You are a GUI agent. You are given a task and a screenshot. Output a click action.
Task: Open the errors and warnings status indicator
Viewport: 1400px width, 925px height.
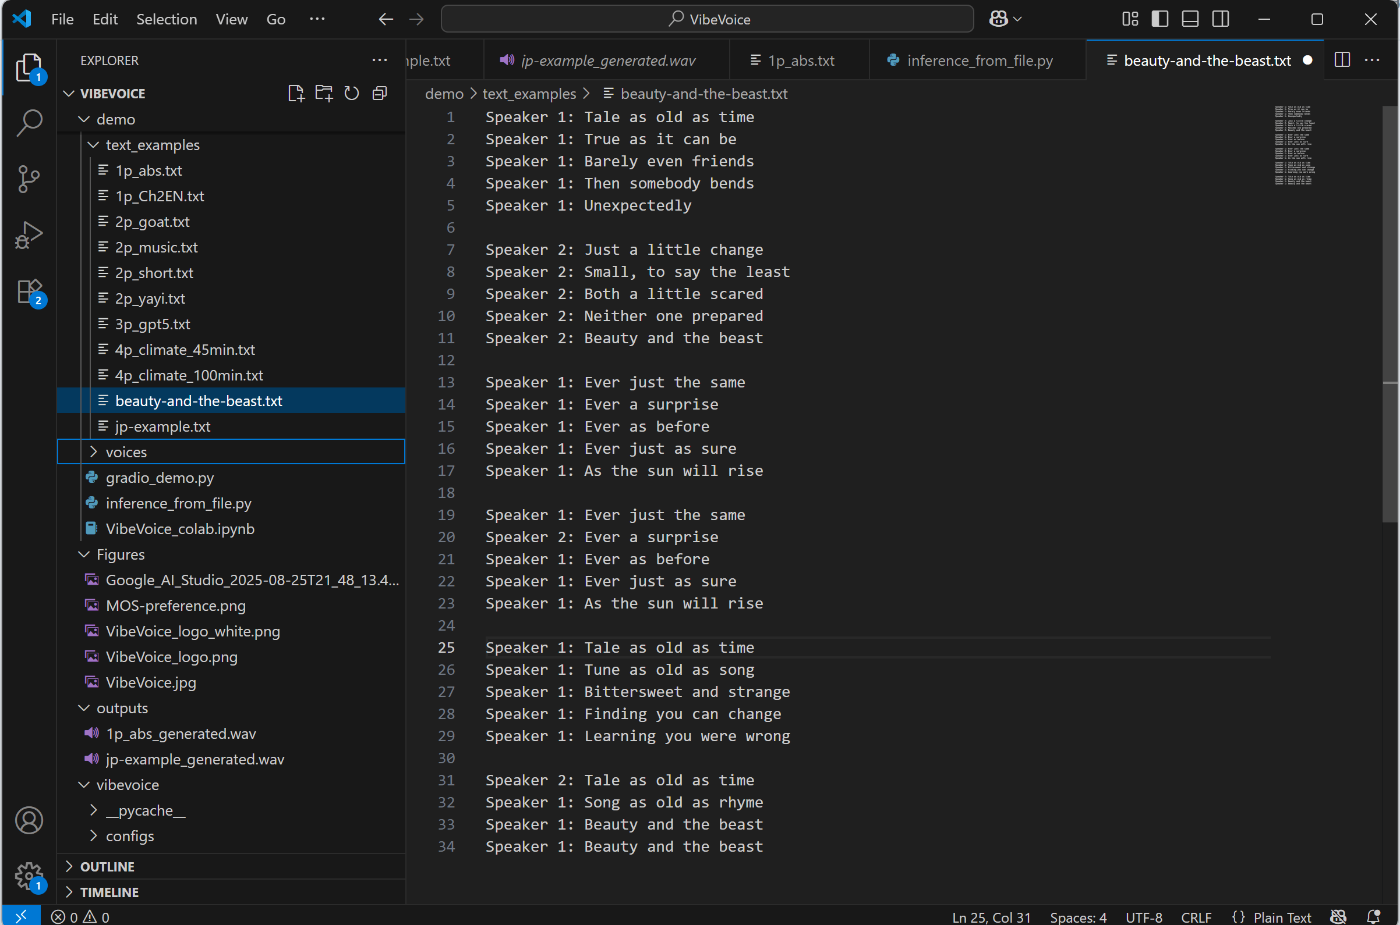click(80, 917)
